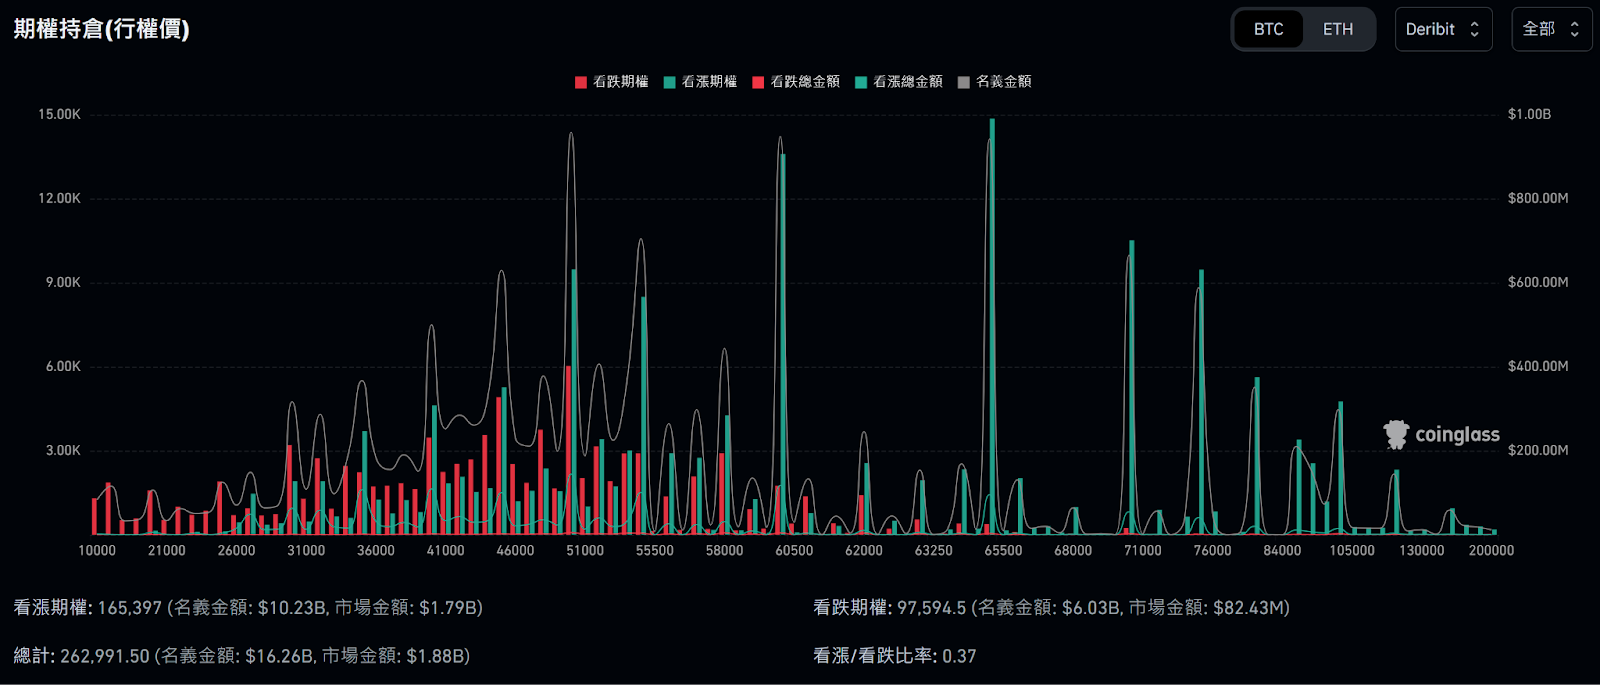Click the tall green bar near strike 50000
This screenshot has width=1600, height=685.
[574, 401]
